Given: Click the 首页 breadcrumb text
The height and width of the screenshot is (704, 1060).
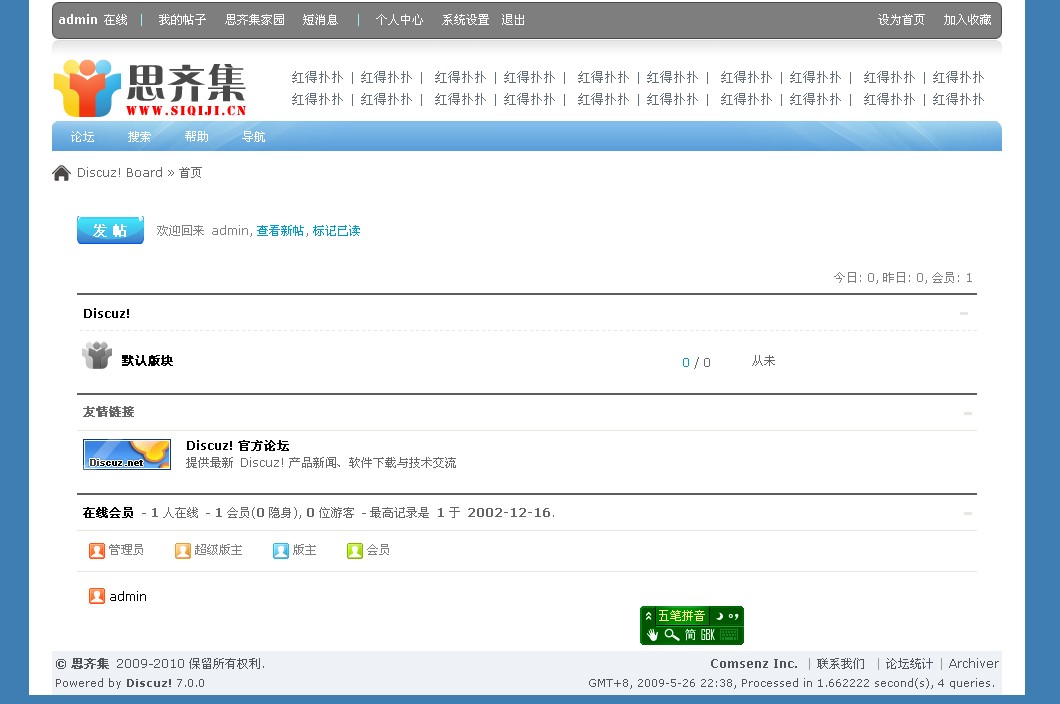Looking at the screenshot, I should click(191, 172).
